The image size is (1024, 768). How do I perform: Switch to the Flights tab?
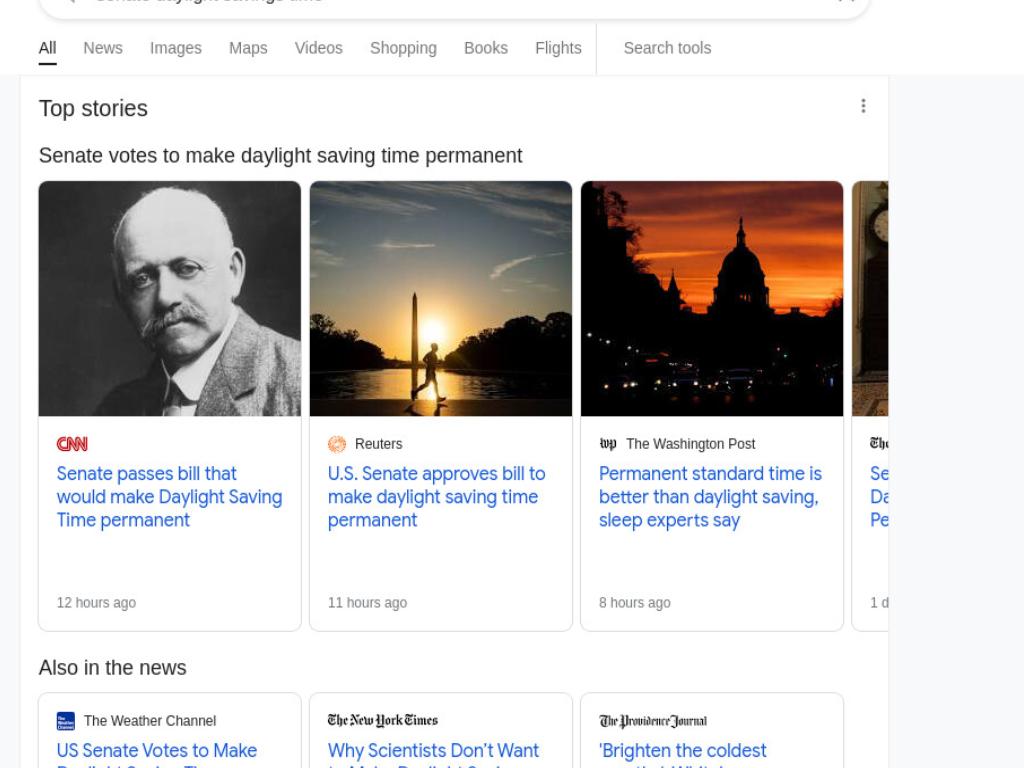(x=558, y=48)
